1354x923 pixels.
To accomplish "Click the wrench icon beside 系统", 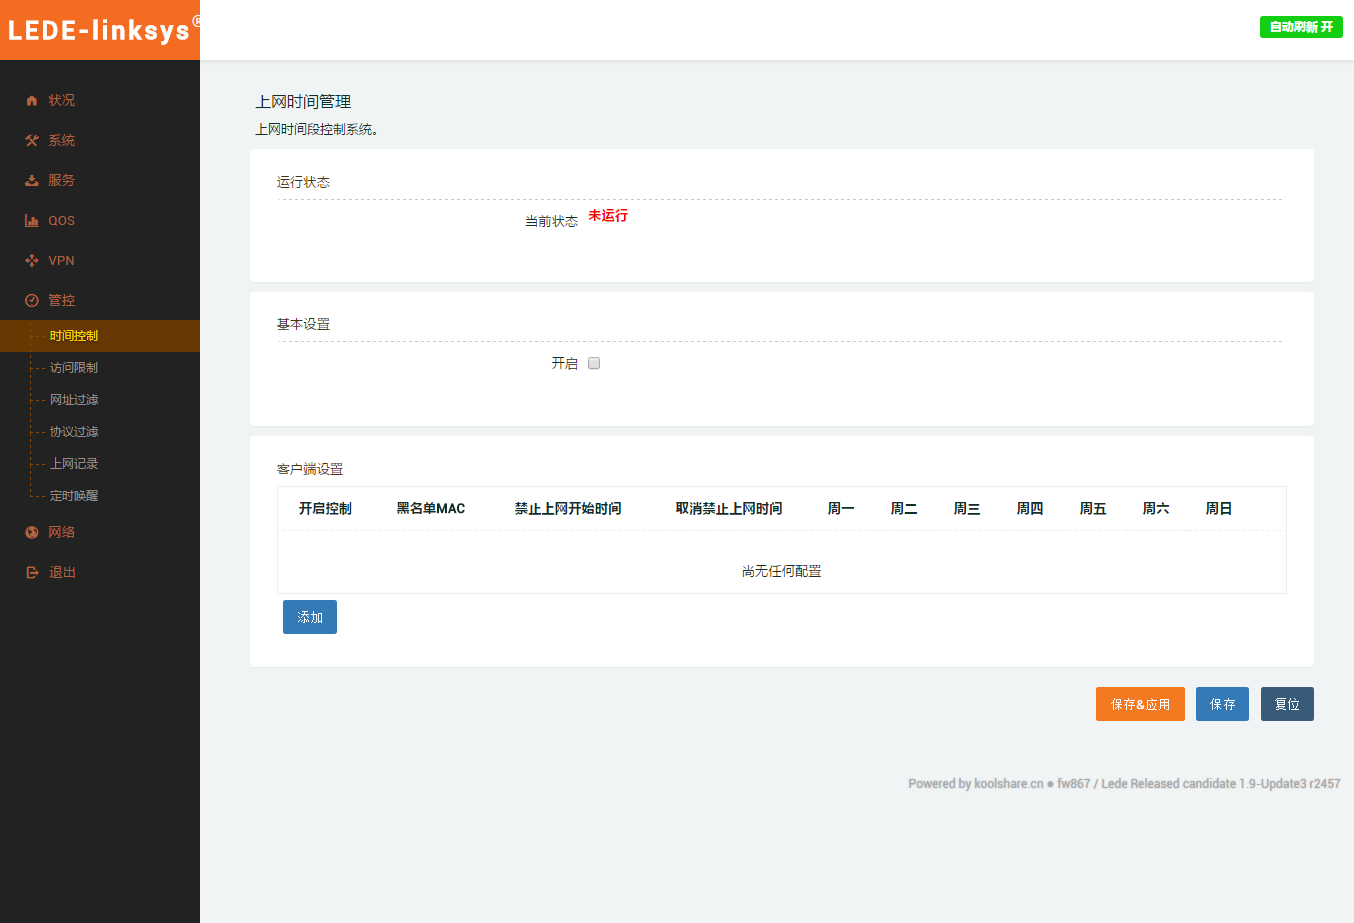I will (x=32, y=141).
